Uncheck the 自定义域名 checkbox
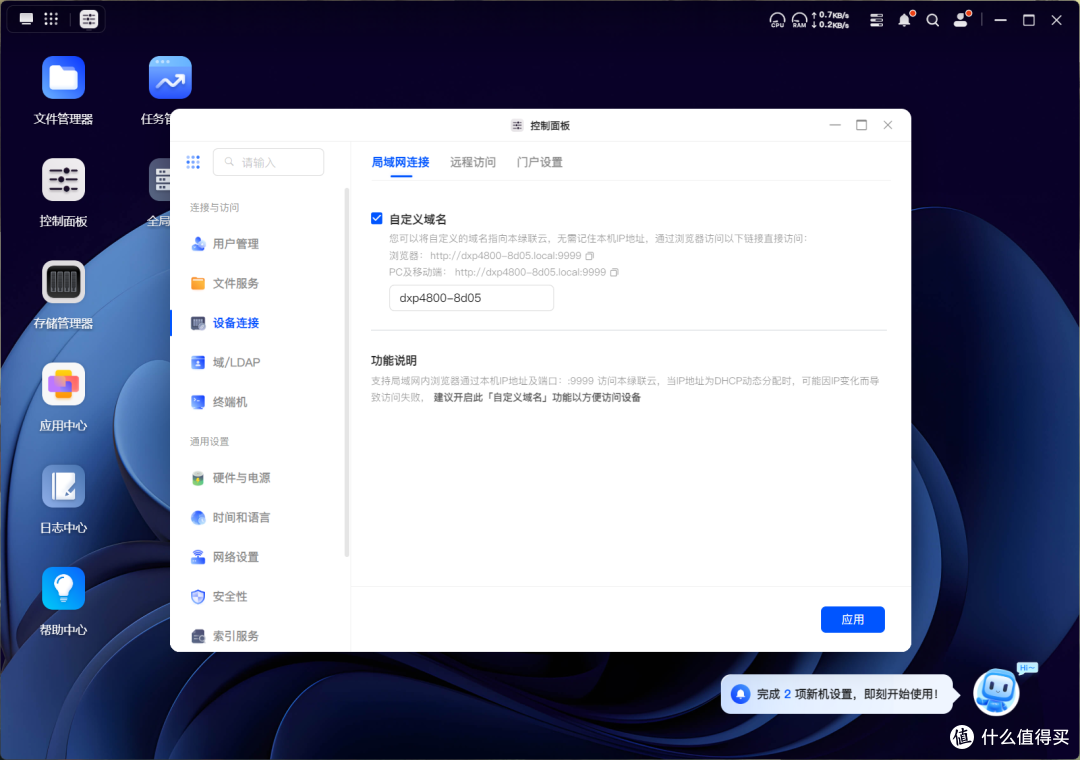Viewport: 1080px width, 760px height. (377, 218)
